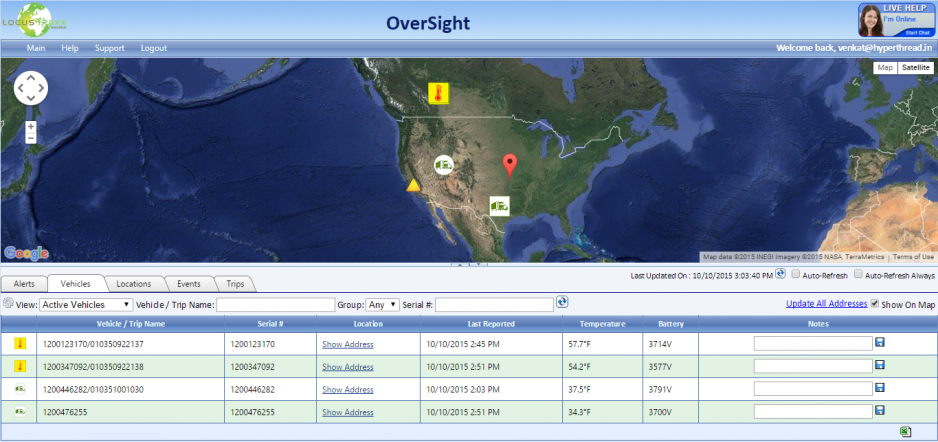This screenshot has height=442, width=938.
Task: Enable the Auto-Refresh checkbox
Action: coord(796,274)
